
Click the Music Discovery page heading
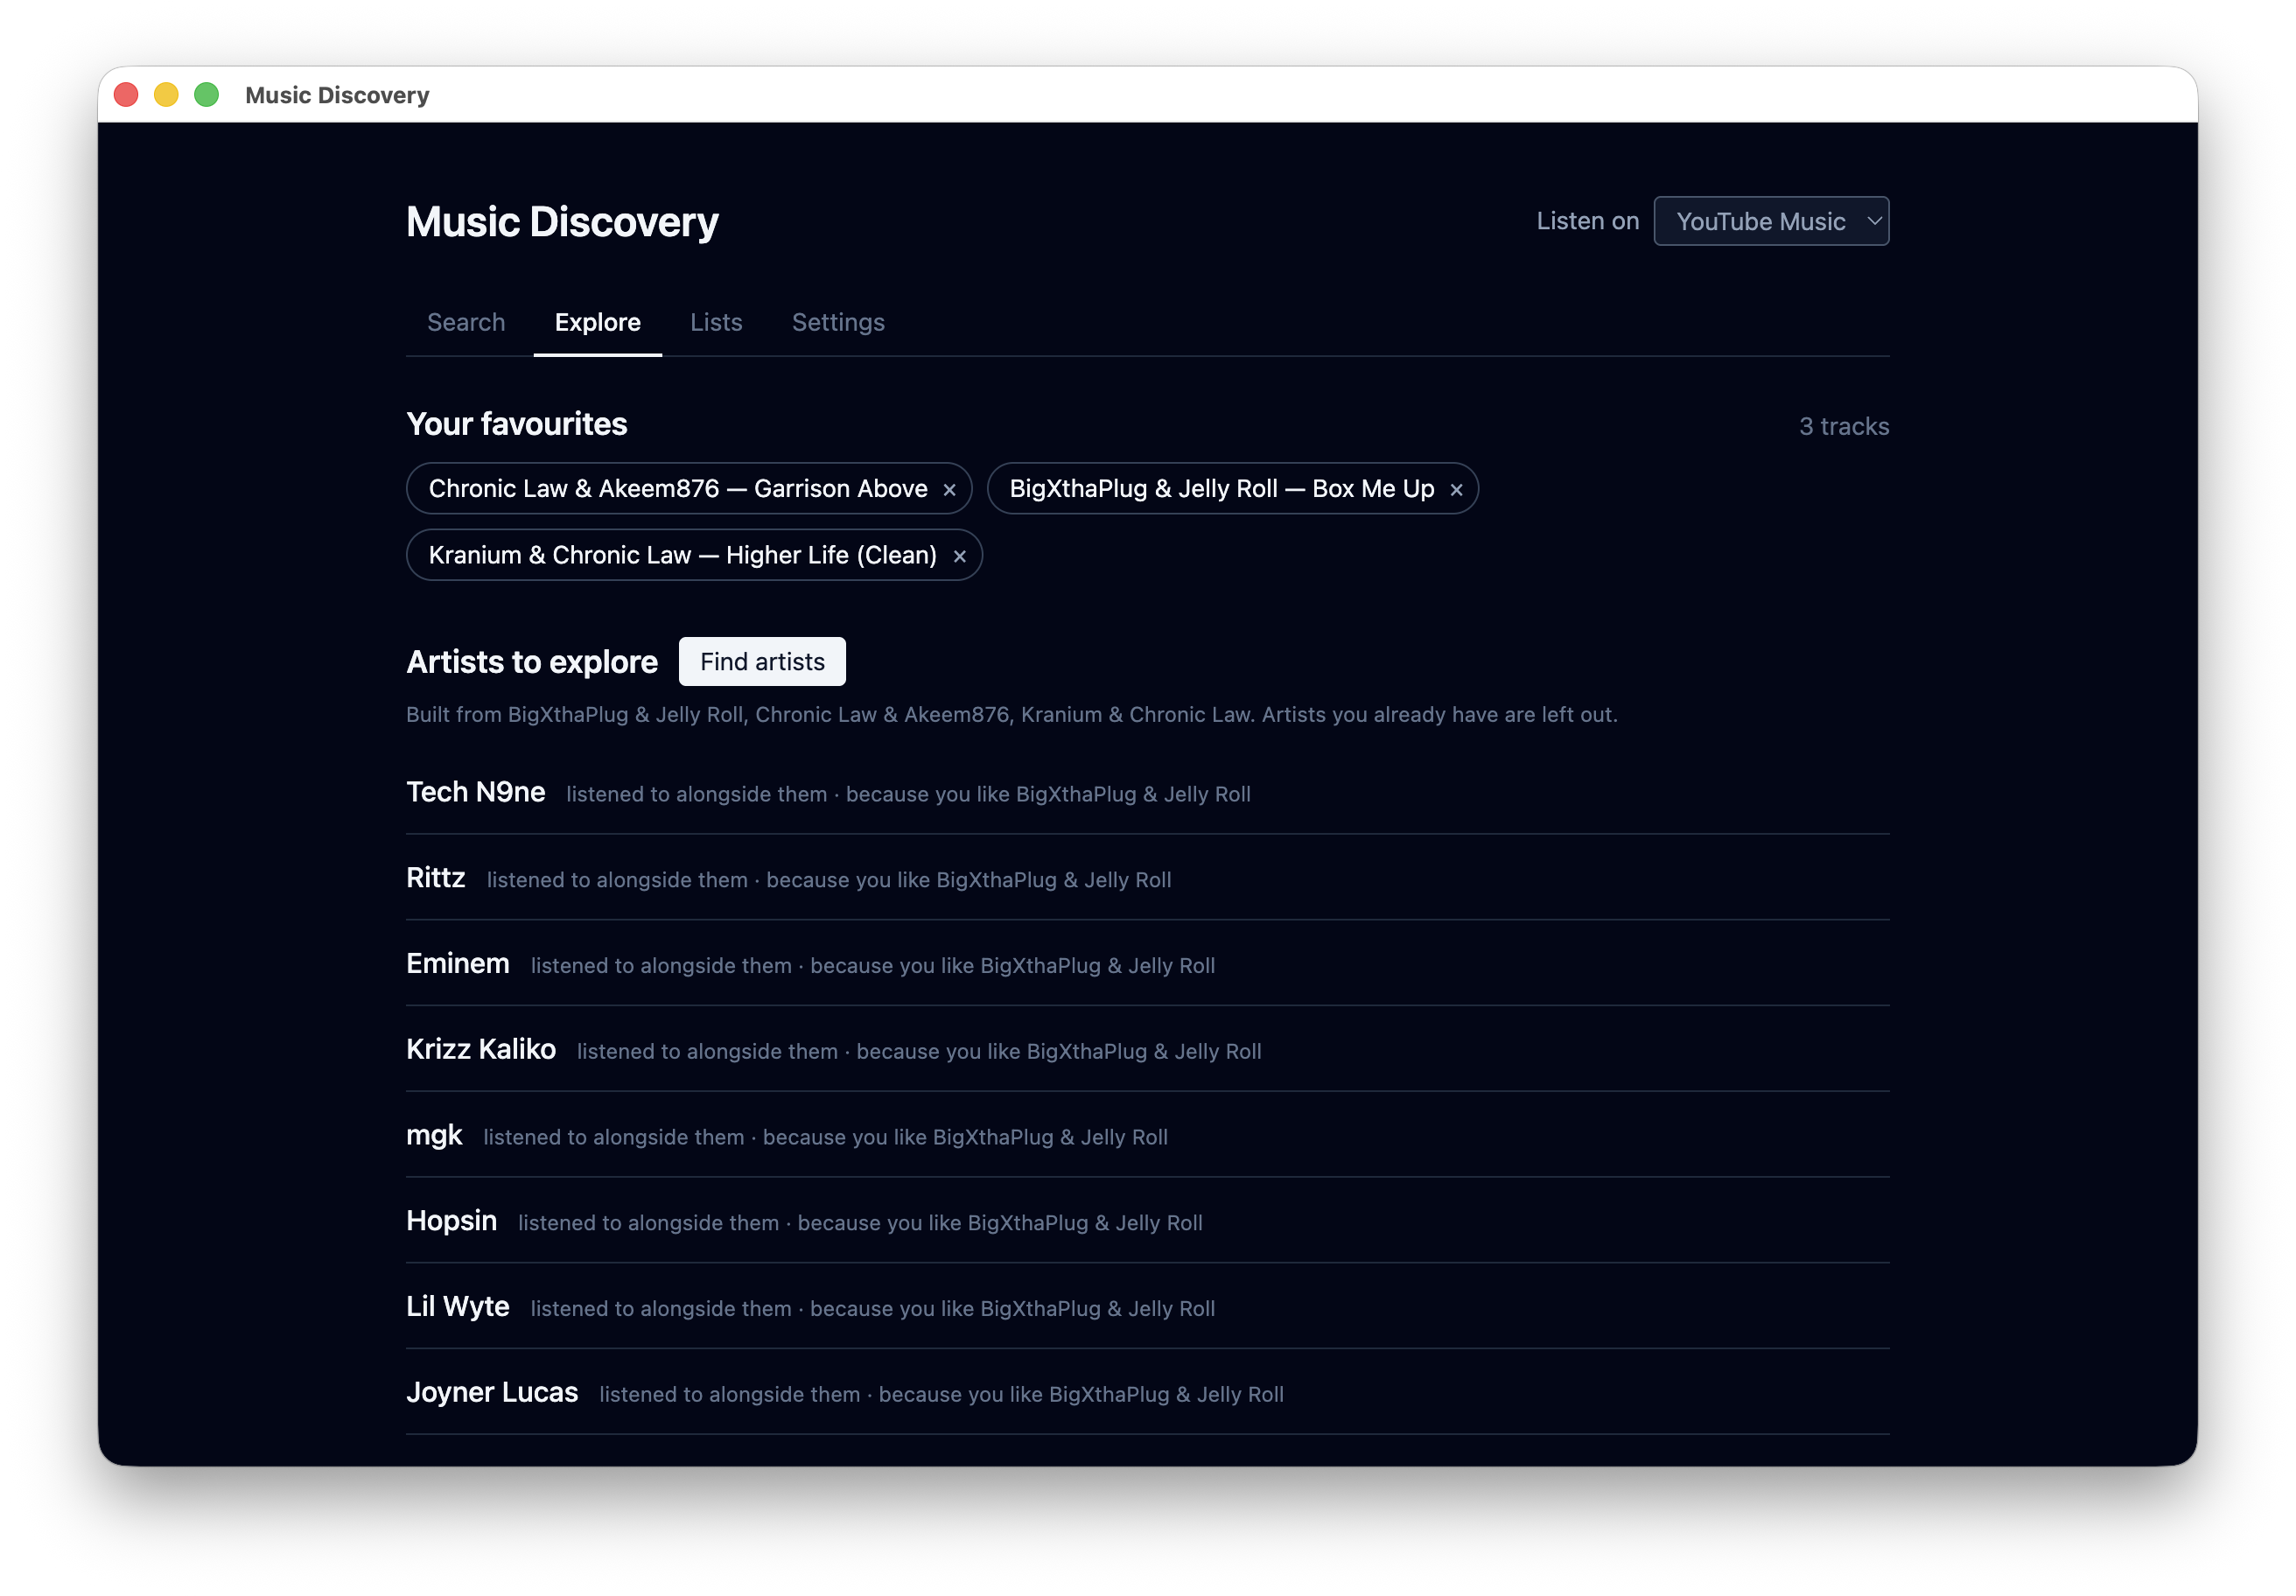tap(562, 222)
